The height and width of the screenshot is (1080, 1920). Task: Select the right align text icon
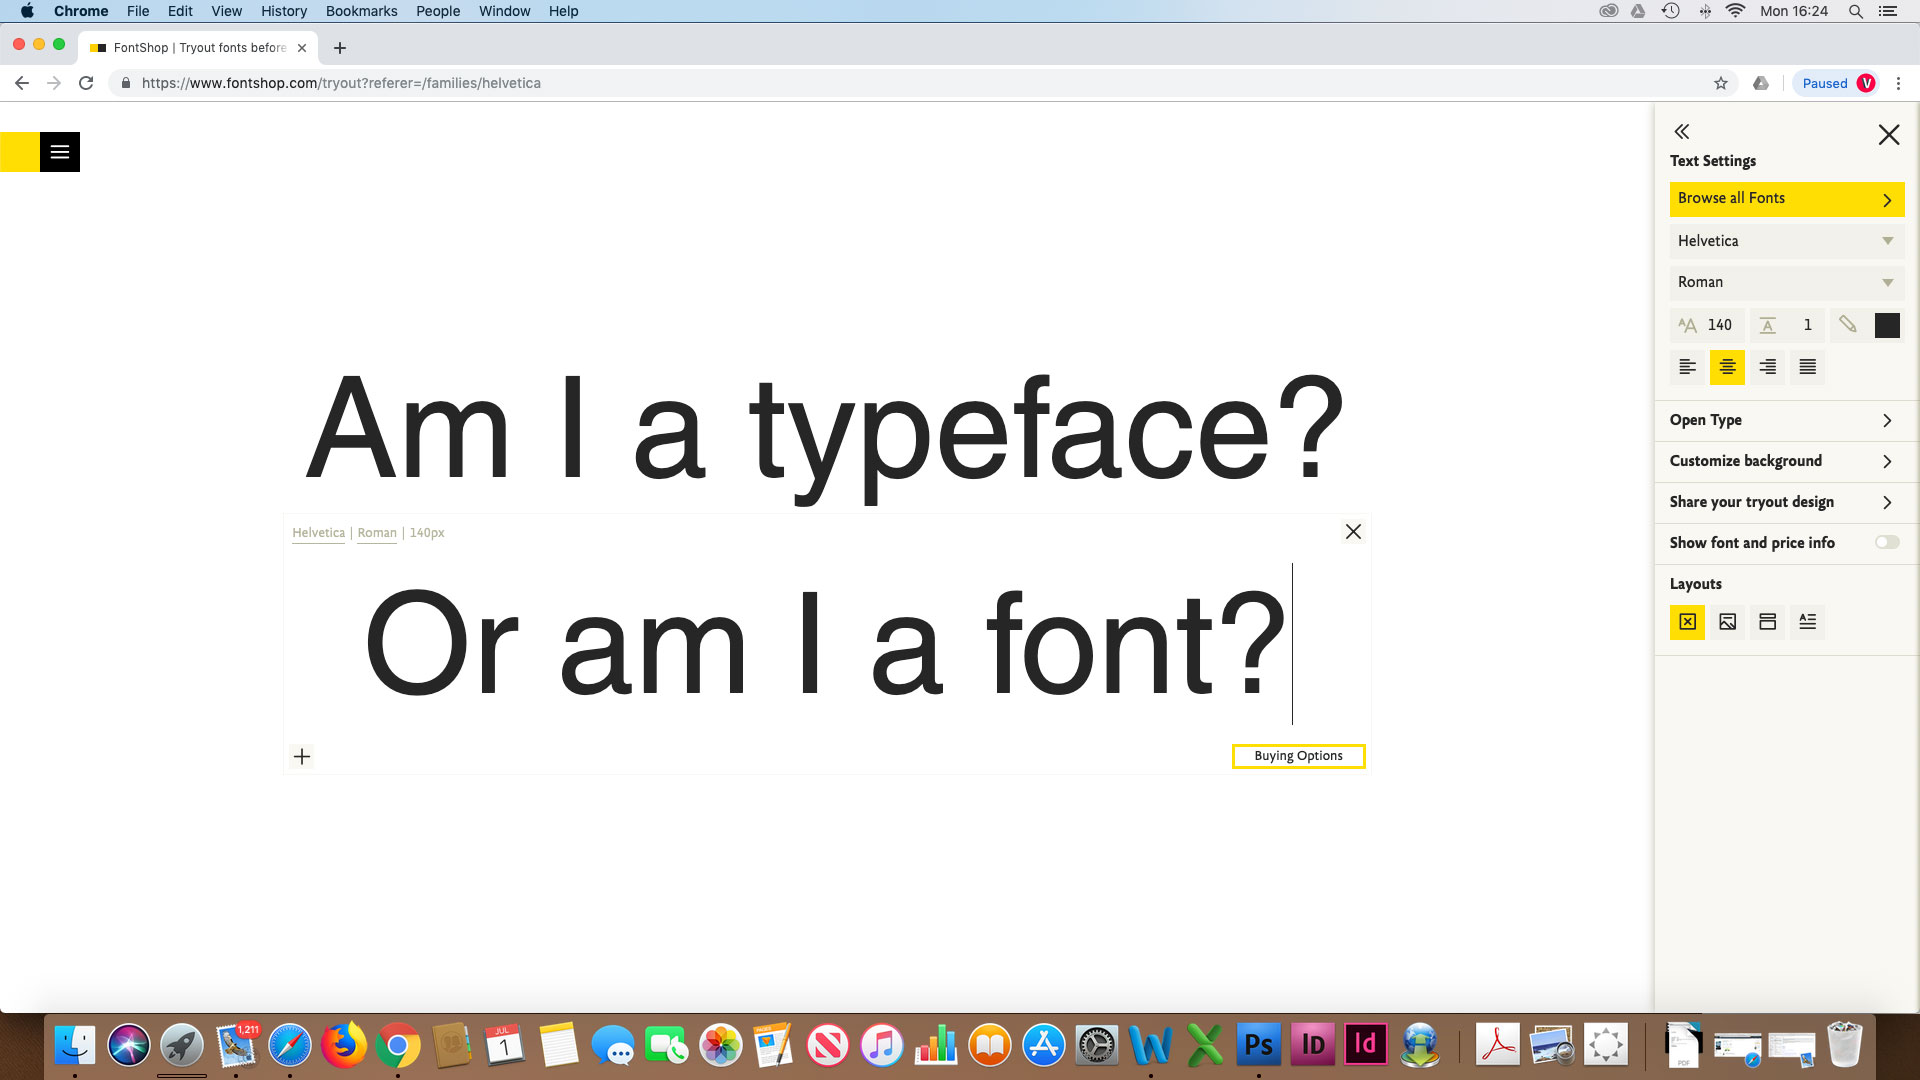(x=1767, y=367)
